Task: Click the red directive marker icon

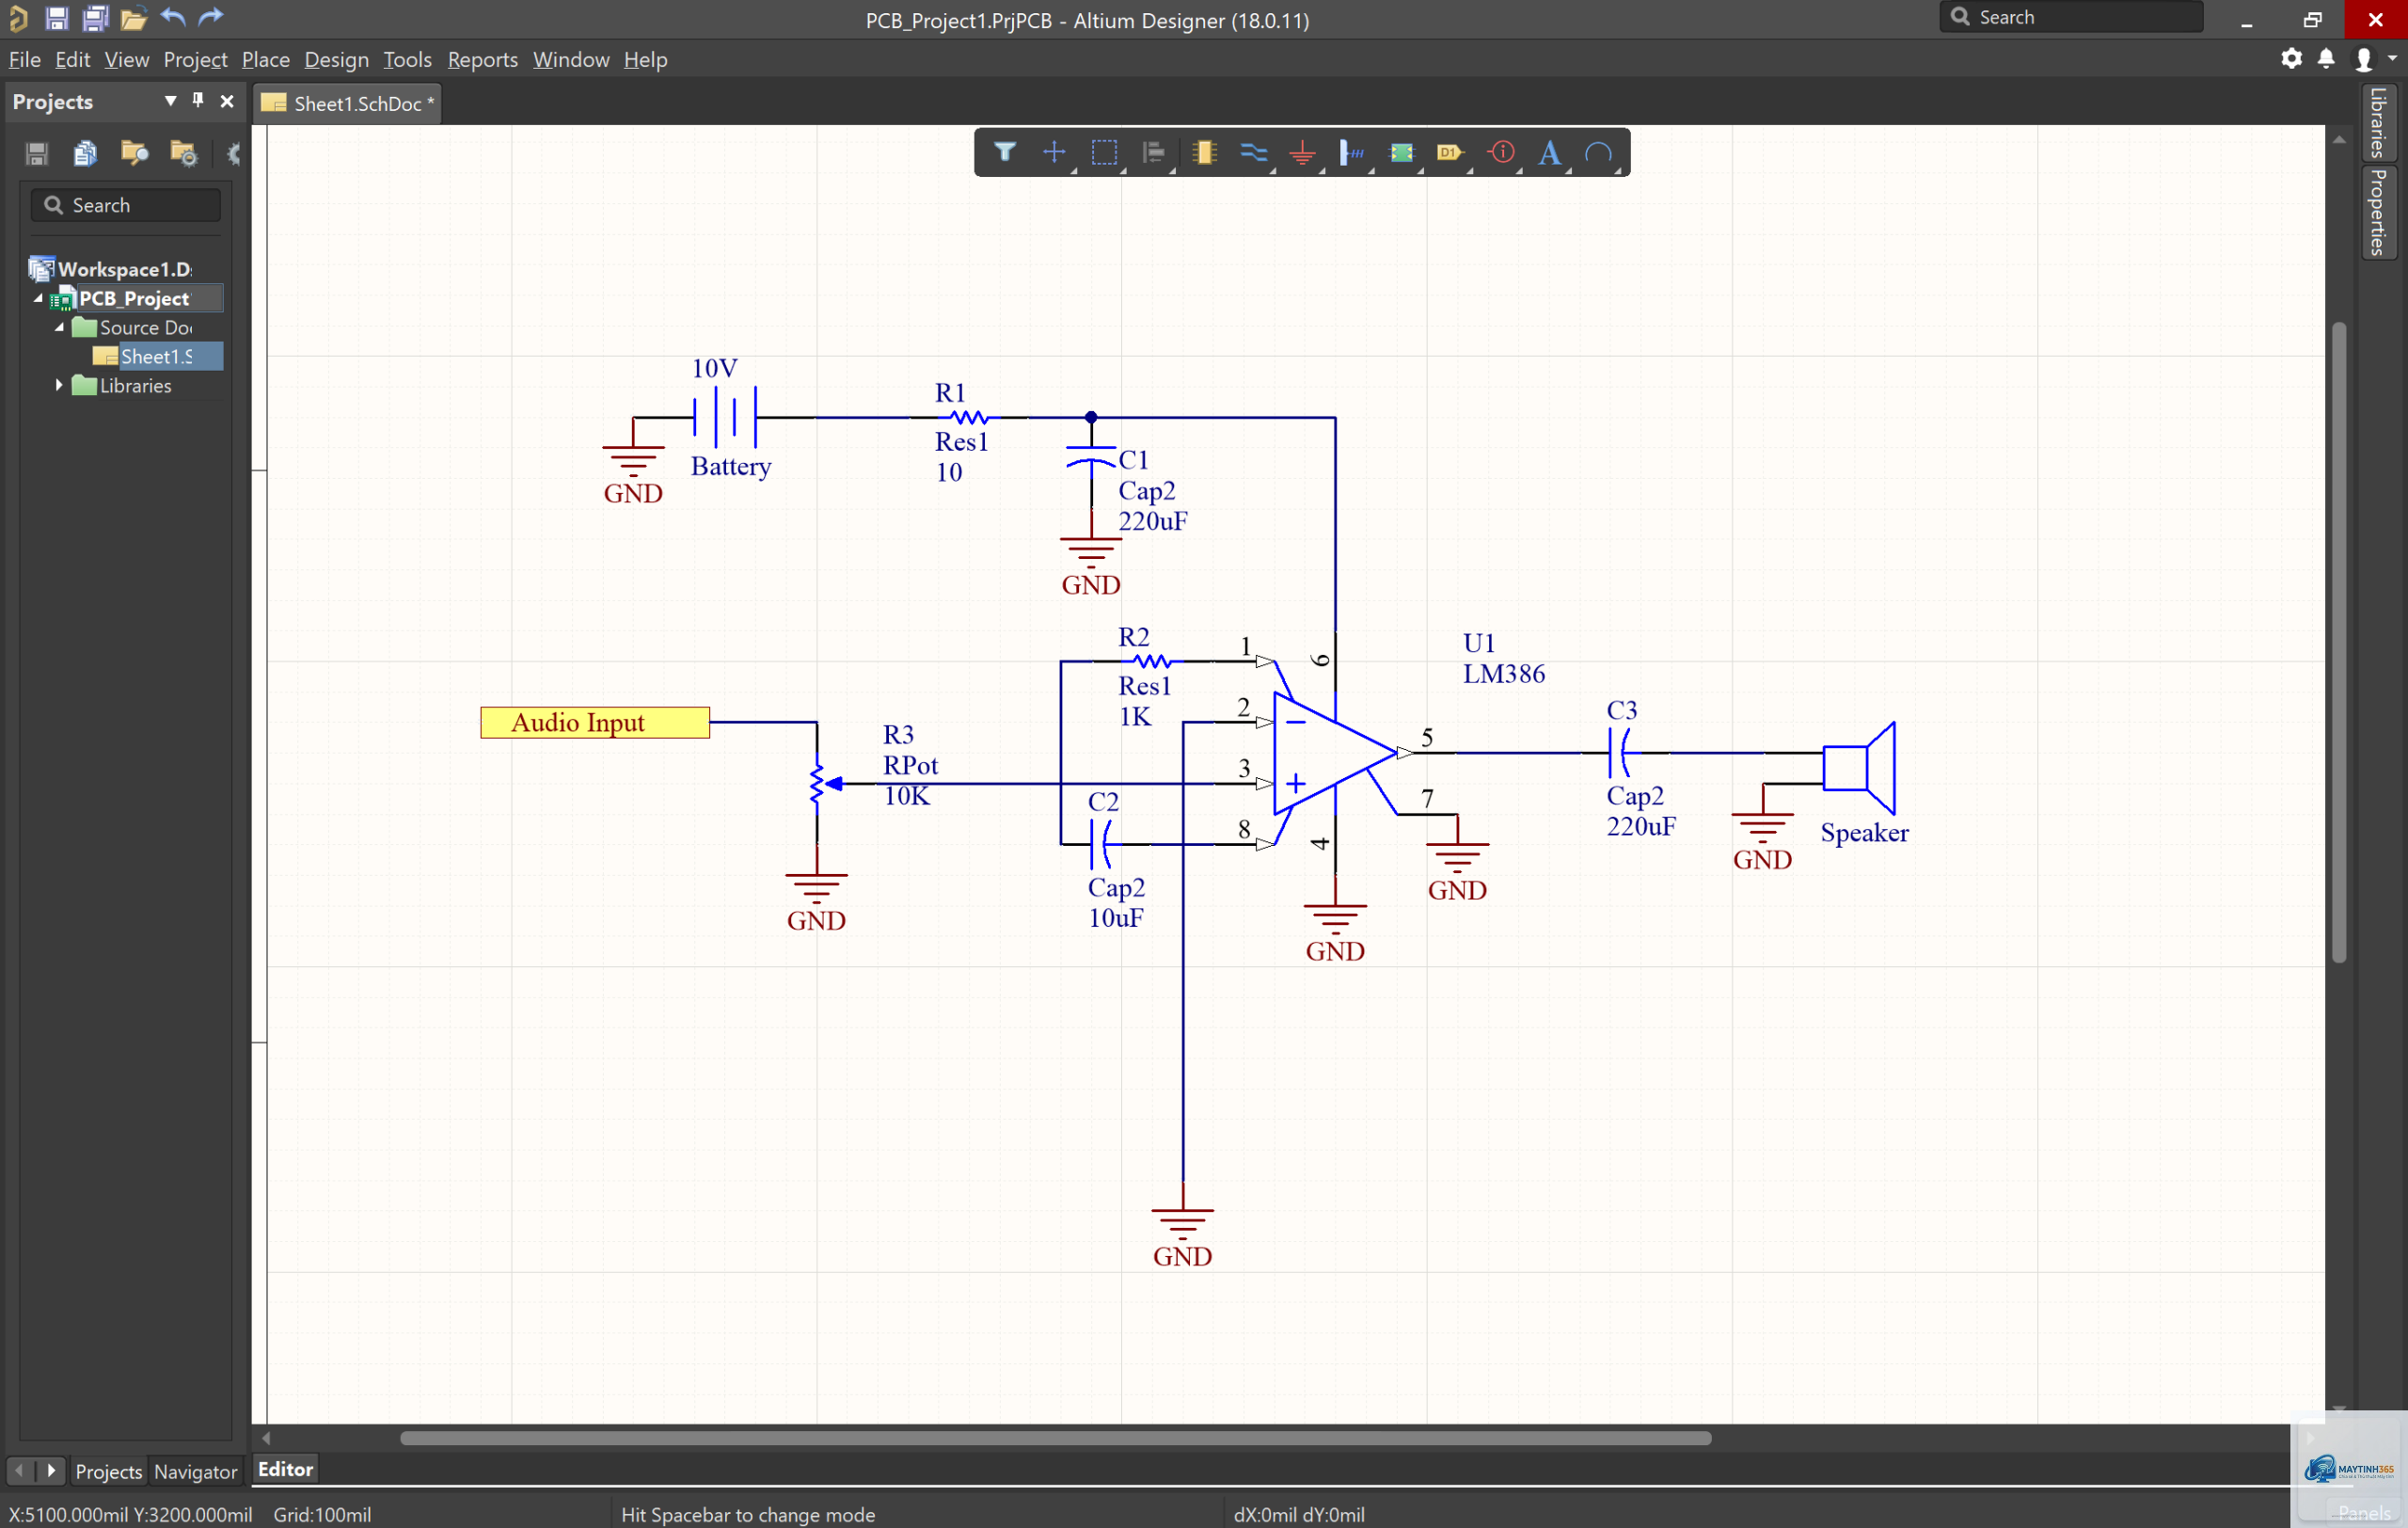Action: (1501, 153)
